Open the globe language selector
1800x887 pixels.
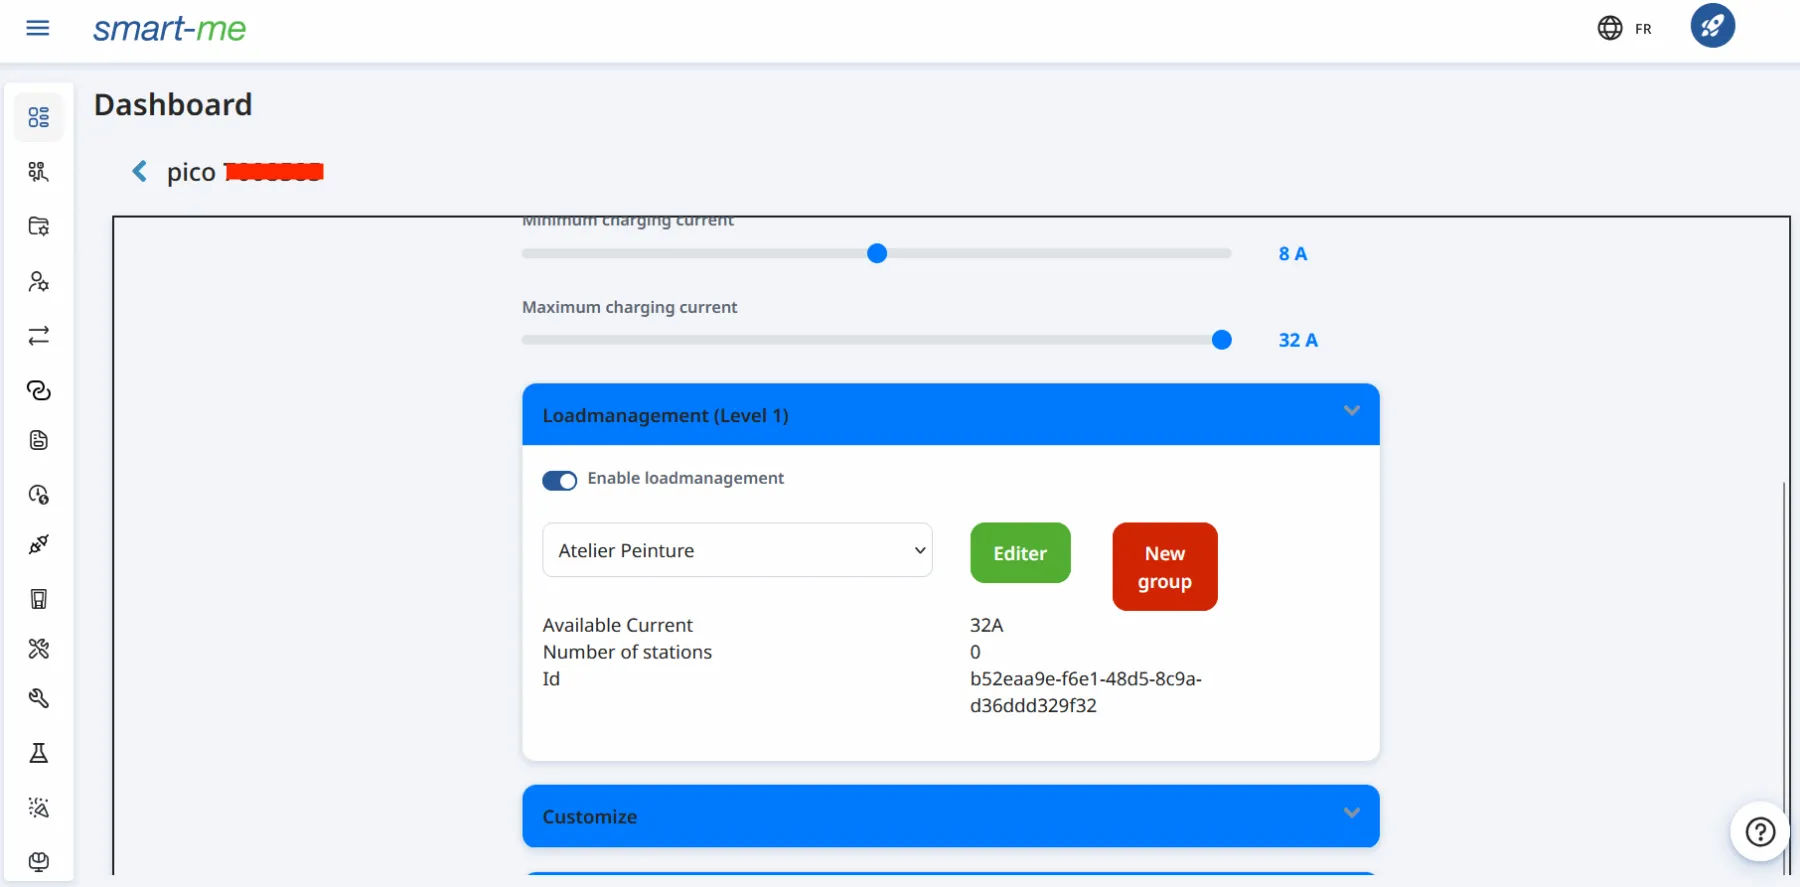click(x=1610, y=28)
